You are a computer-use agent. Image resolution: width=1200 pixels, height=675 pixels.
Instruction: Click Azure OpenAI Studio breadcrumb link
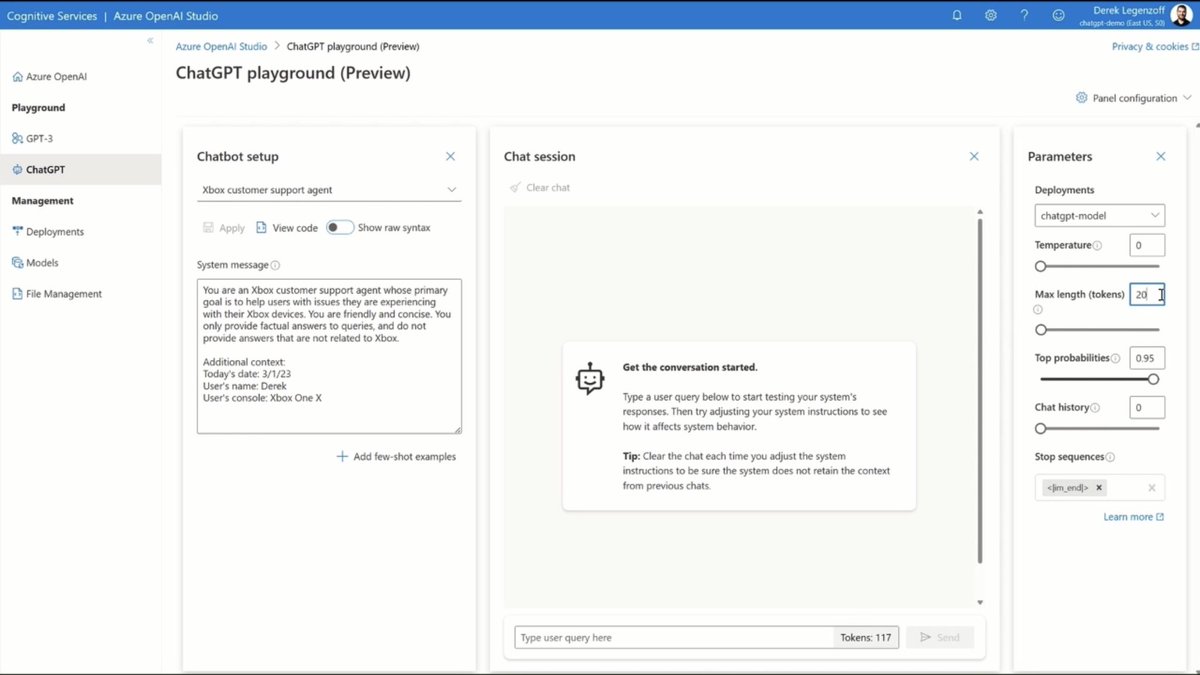pyautogui.click(x=221, y=46)
